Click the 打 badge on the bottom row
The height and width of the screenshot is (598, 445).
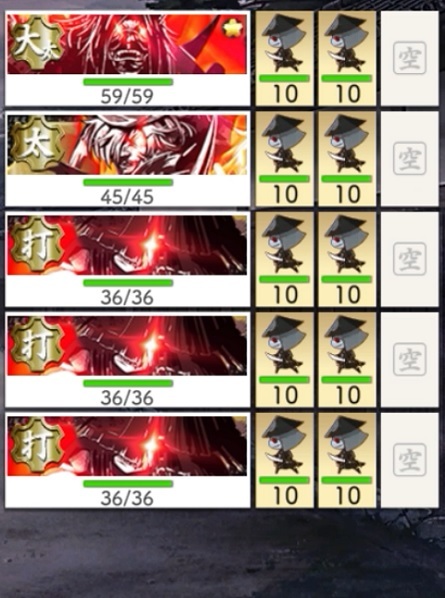pos(36,446)
